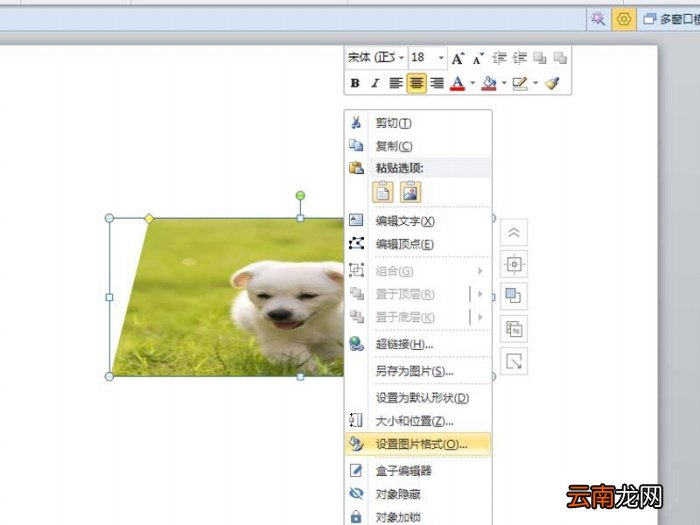Viewport: 700px width, 525px height.
Task: Click the Cut (剪切) menu entry
Action: 418,123
